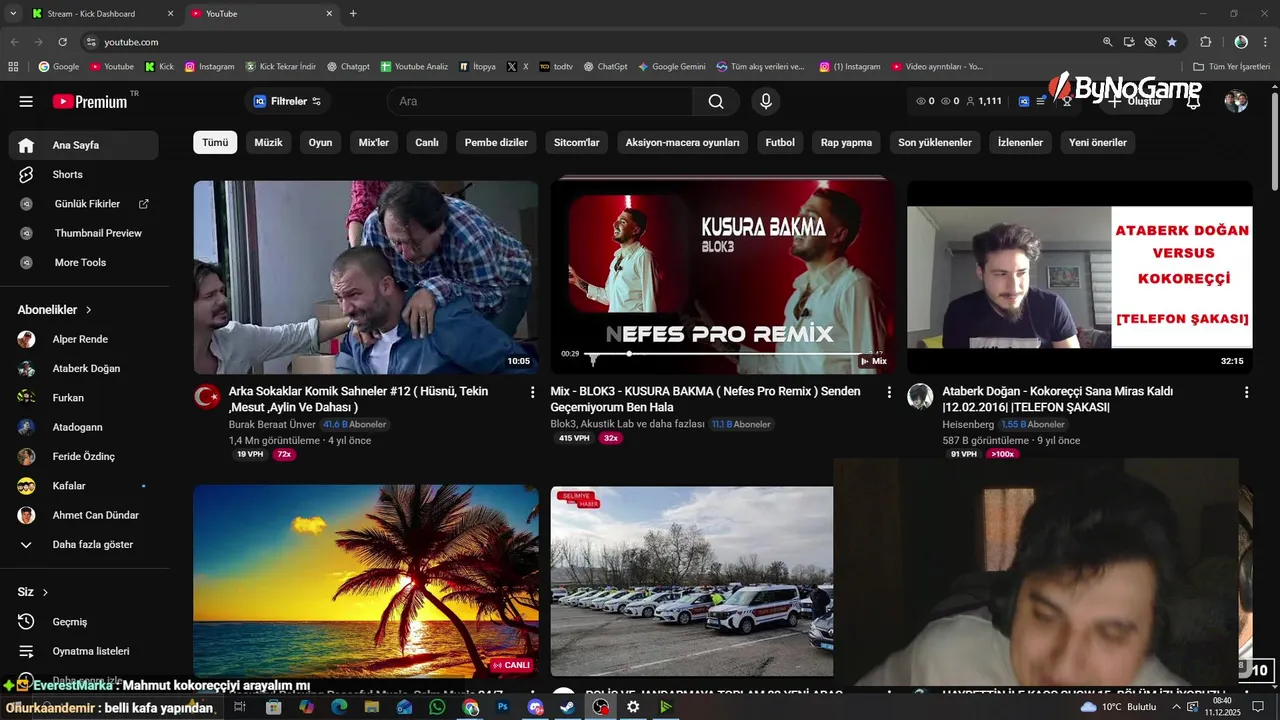
Task: Start voice search with microphone icon
Action: [x=766, y=101]
